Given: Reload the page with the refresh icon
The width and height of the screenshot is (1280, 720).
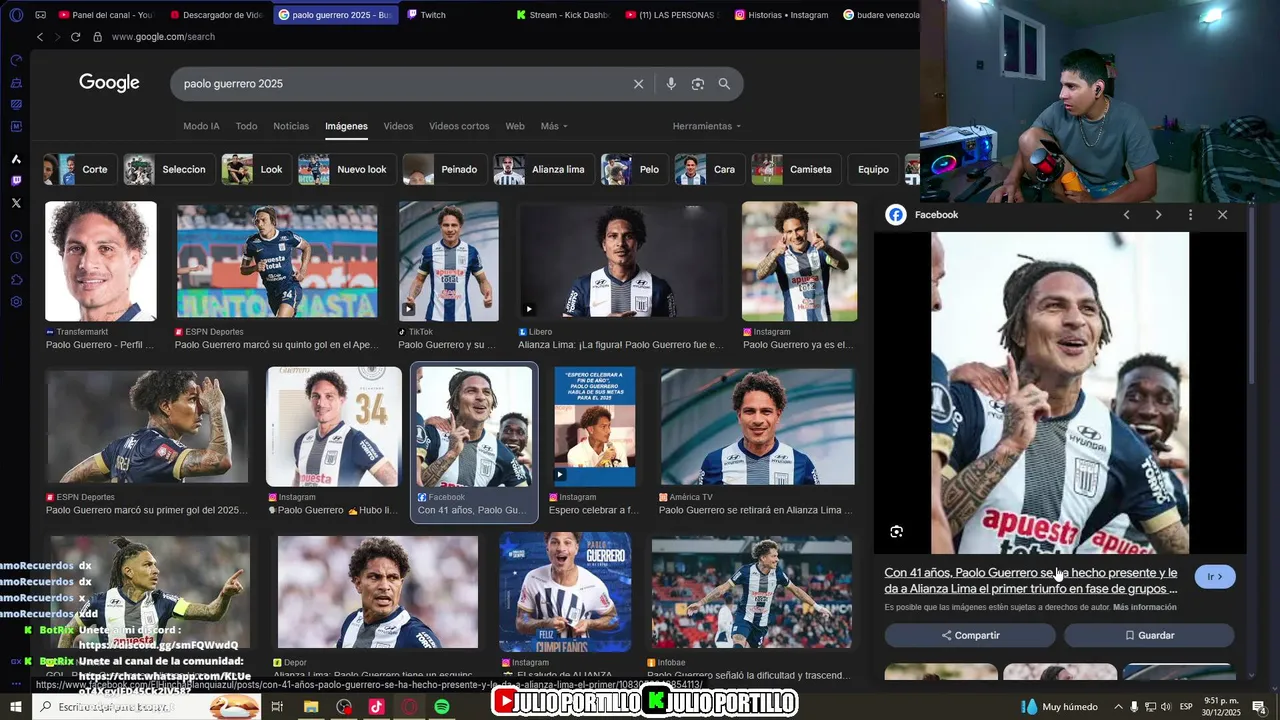Looking at the screenshot, I should pyautogui.click(x=75, y=37).
